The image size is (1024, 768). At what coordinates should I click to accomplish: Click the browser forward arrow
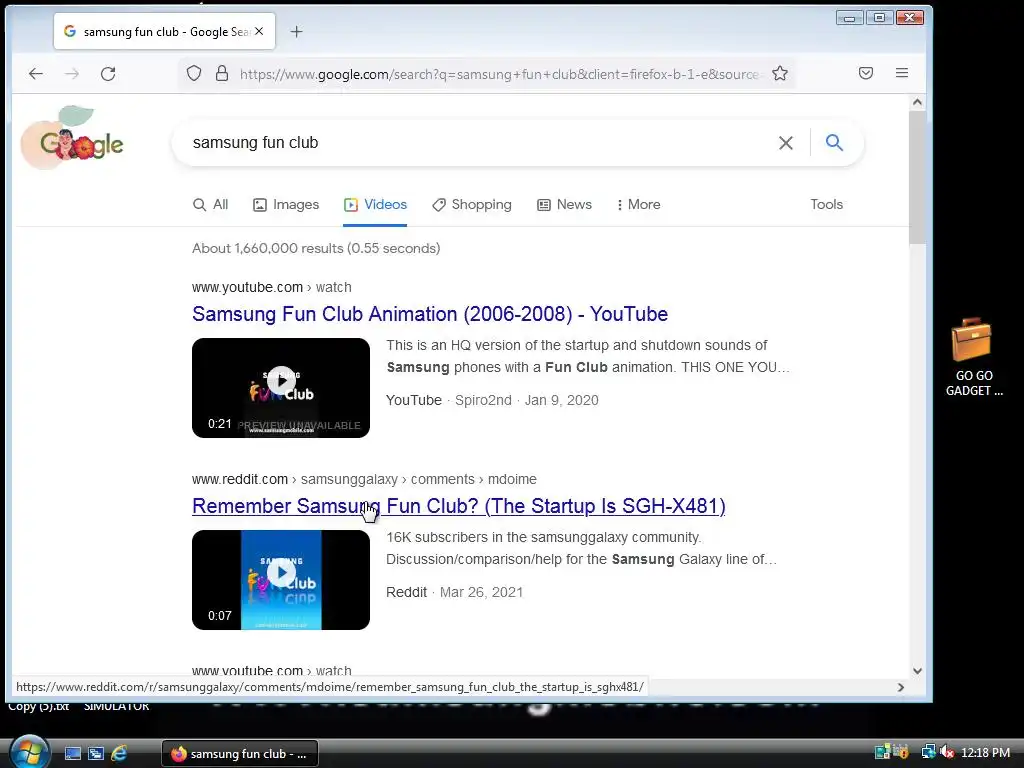(x=72, y=74)
